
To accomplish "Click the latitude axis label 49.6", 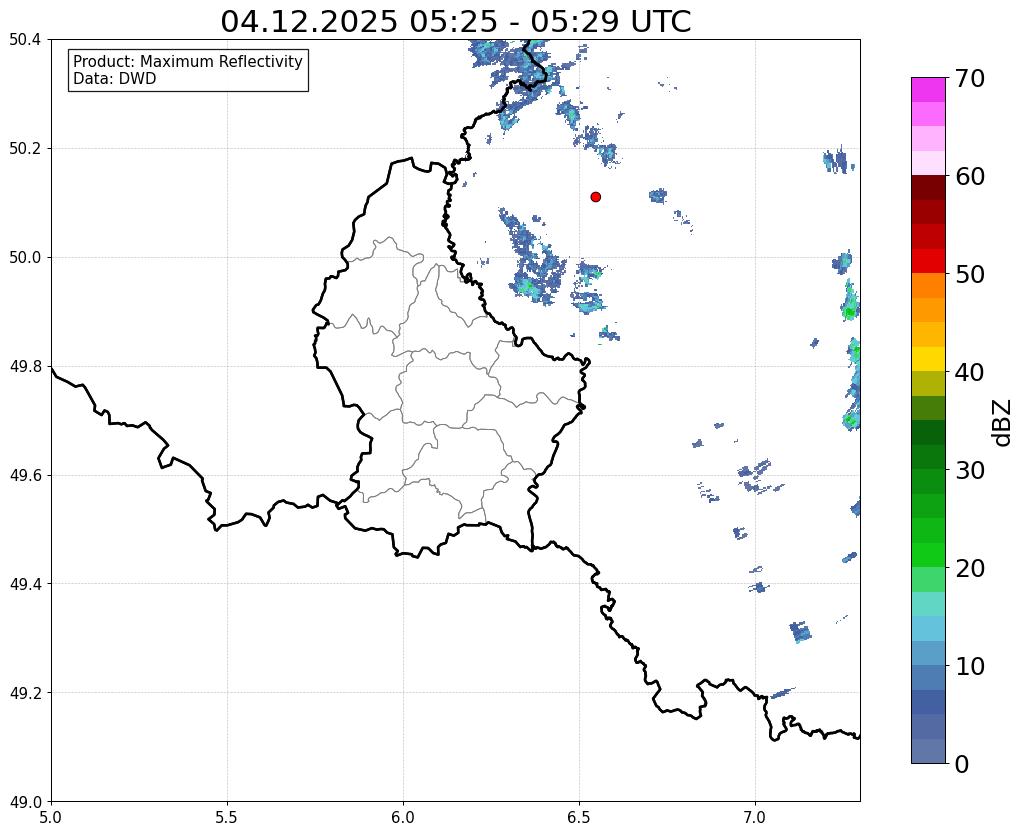I will 25,476.
